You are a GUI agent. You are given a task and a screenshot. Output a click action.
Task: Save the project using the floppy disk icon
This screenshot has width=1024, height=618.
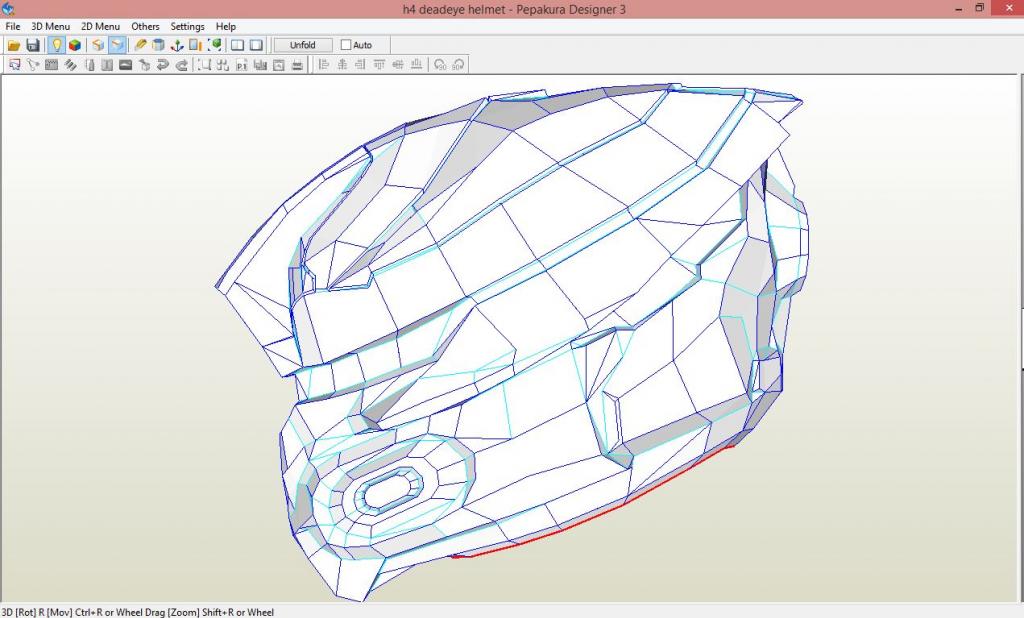[33, 45]
